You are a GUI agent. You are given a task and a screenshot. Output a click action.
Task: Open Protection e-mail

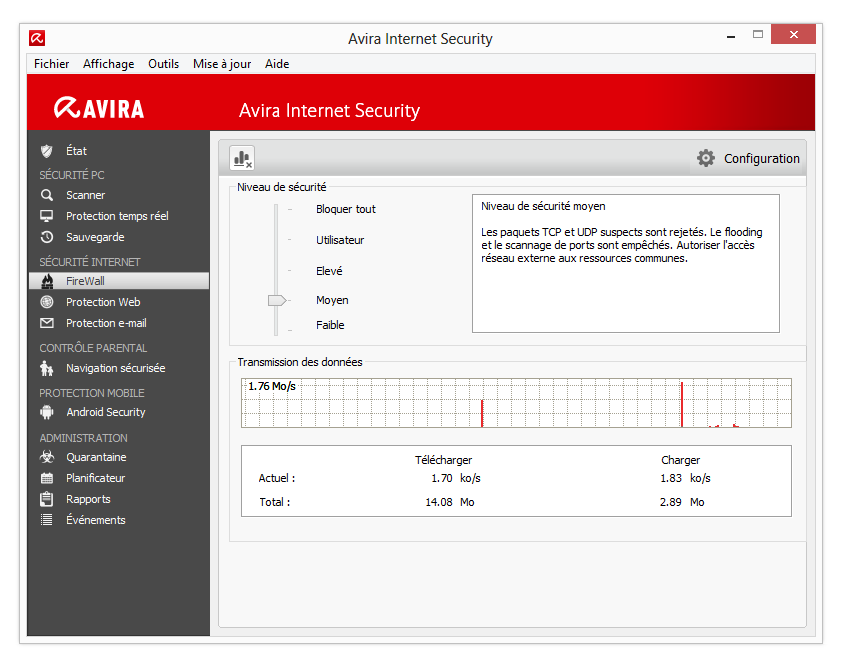point(108,322)
